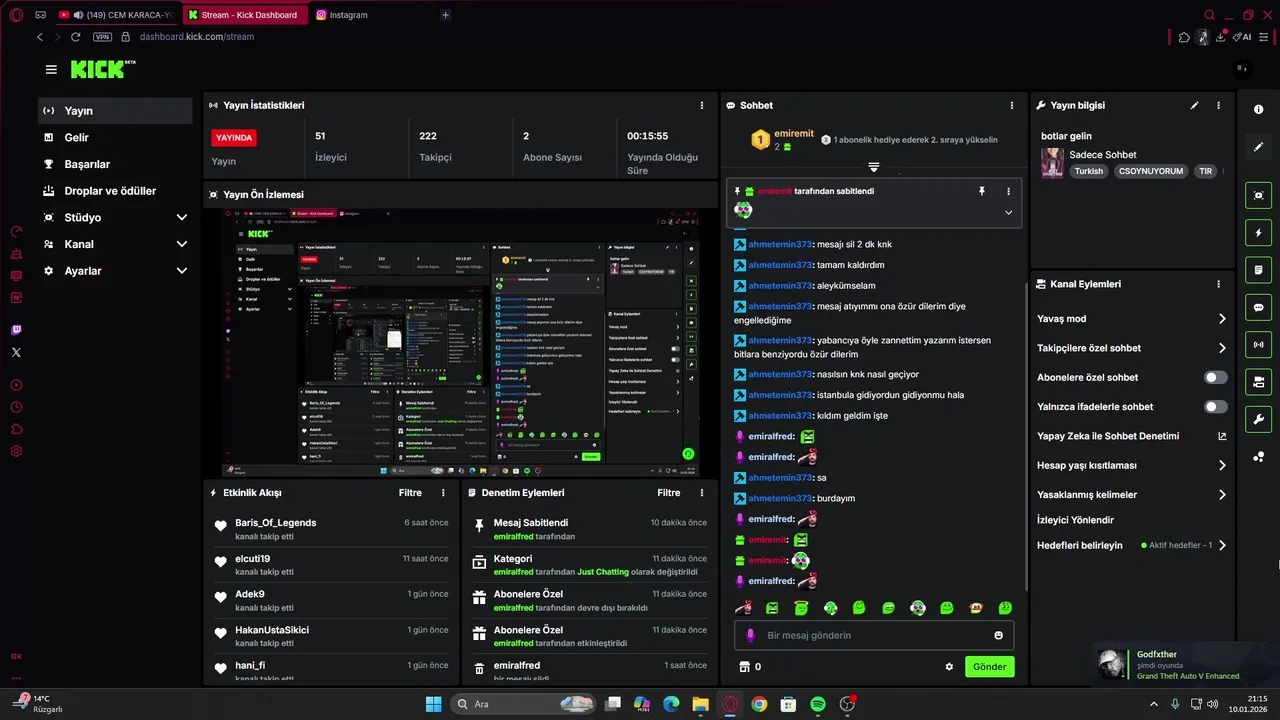
Task: Open the stream preview thumbnail
Action: pyautogui.click(x=461, y=343)
